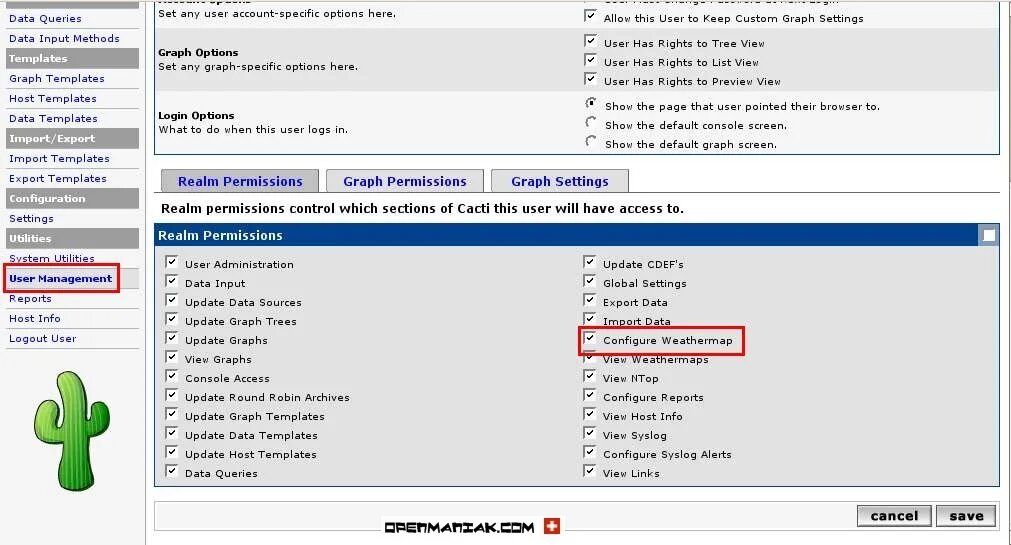The height and width of the screenshot is (545, 1011).
Task: Click the cancel button
Action: point(894,516)
